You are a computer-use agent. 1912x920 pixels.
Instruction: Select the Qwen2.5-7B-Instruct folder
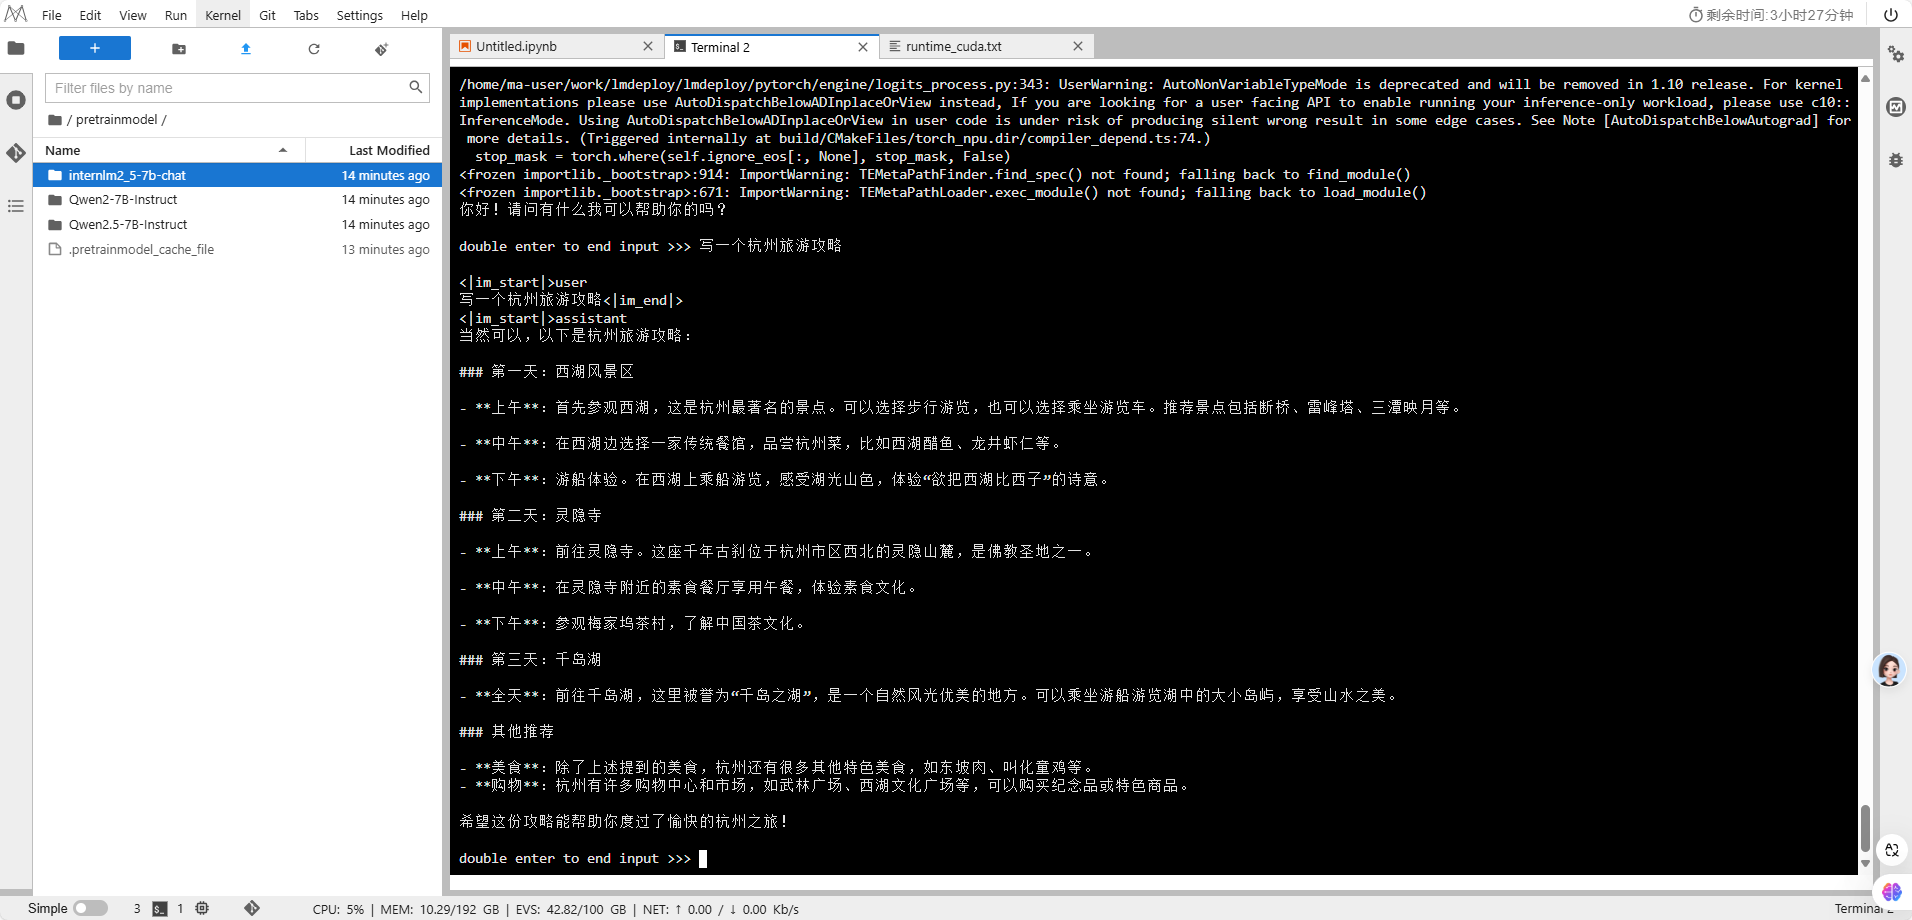click(238, 225)
